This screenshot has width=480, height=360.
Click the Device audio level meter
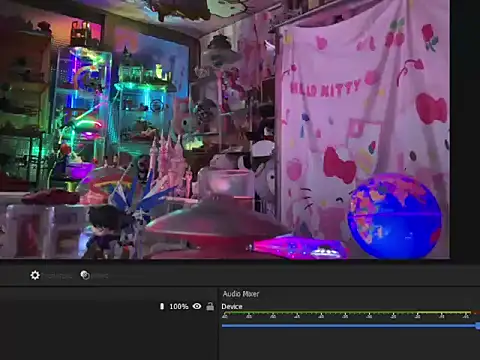351,313
